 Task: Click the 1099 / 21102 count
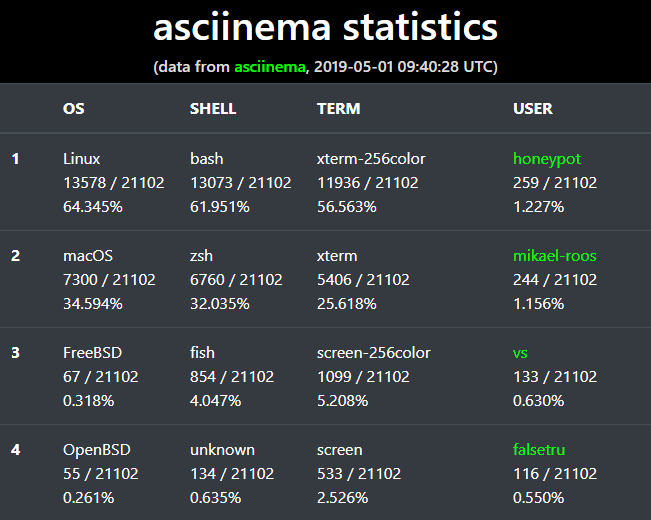pyautogui.click(x=363, y=377)
